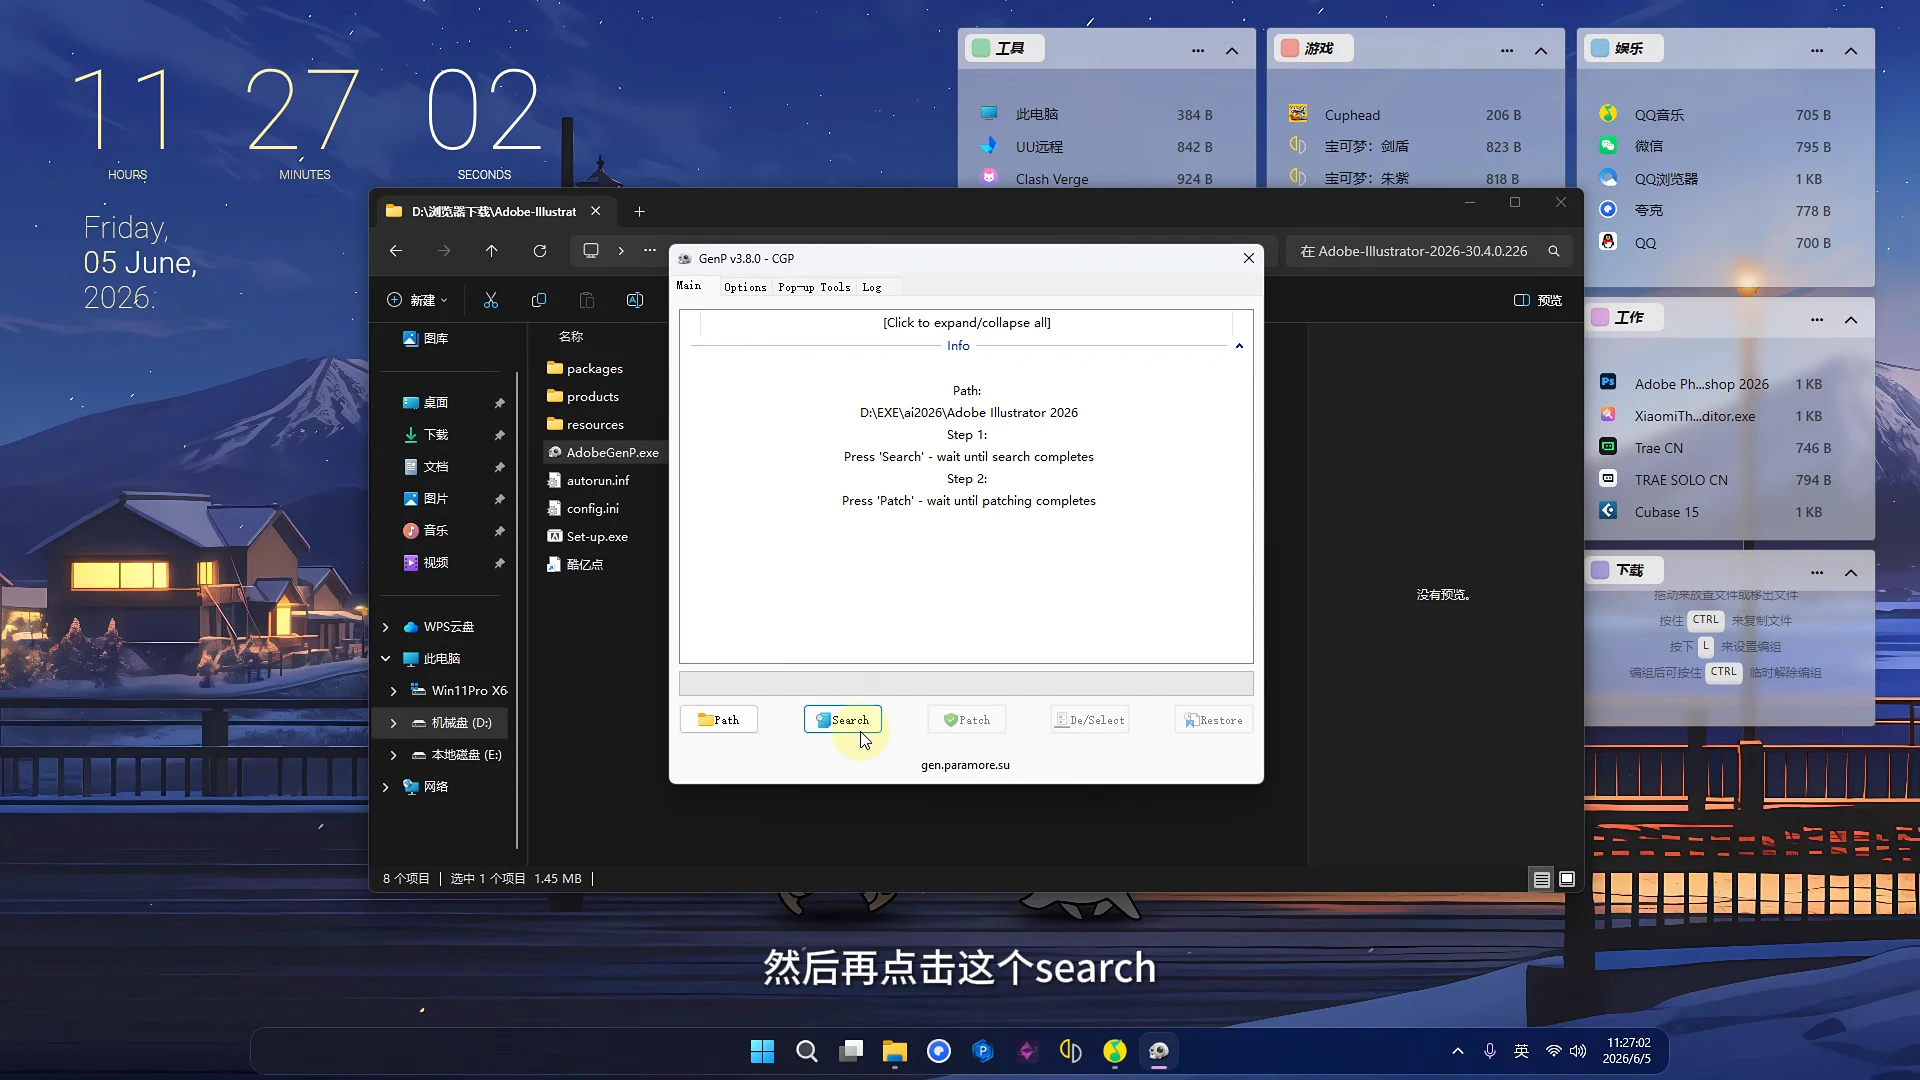Collapse the Info section arrow in GenP

(1239, 346)
